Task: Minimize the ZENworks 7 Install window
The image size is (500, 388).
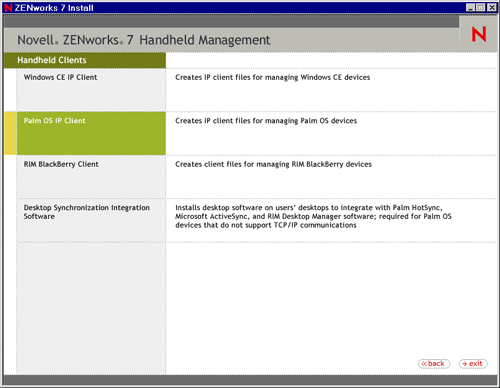Action: (x=470, y=7)
